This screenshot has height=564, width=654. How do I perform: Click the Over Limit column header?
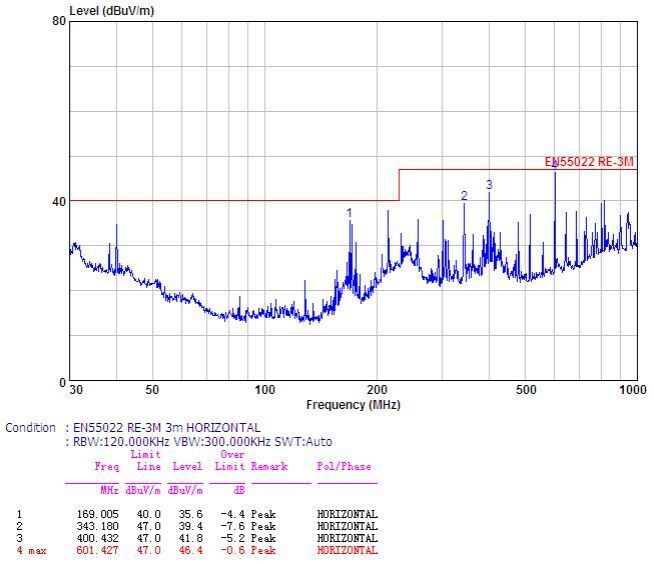pyautogui.click(x=232, y=461)
